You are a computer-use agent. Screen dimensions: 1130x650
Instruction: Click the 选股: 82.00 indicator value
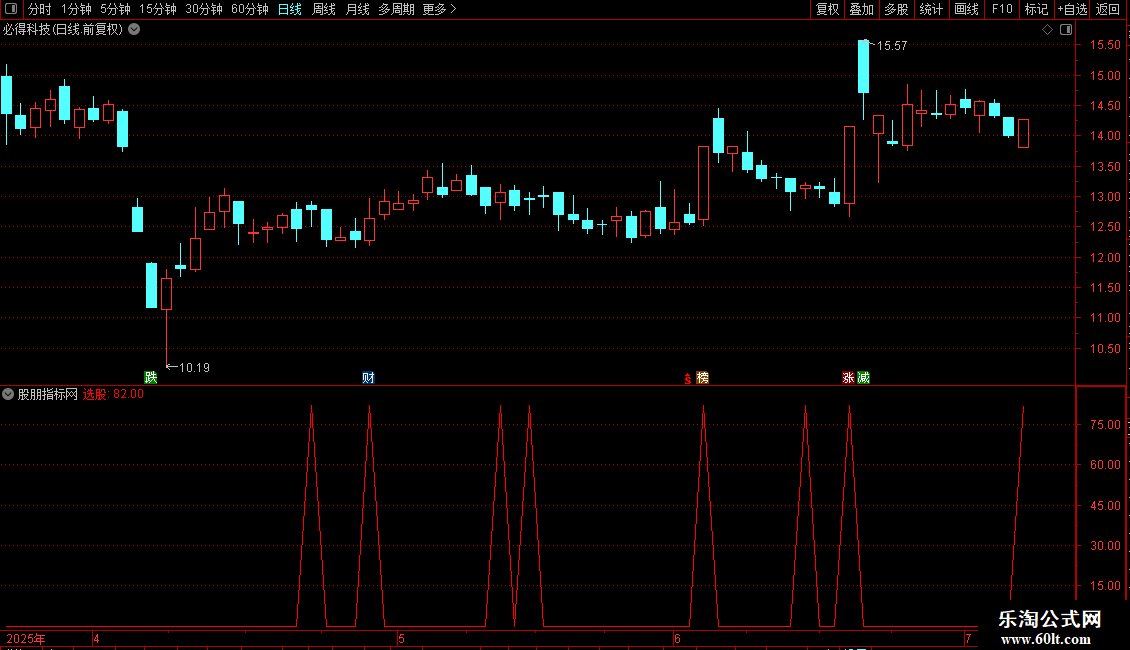point(113,394)
